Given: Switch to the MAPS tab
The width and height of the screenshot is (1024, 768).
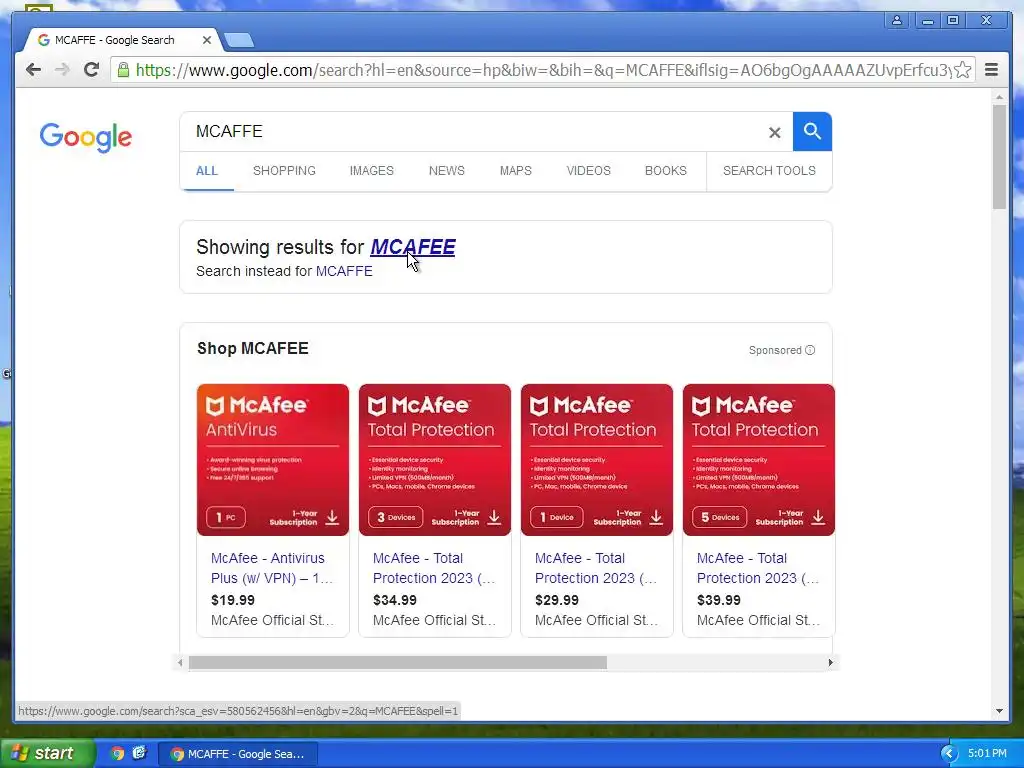Looking at the screenshot, I should 515,171.
